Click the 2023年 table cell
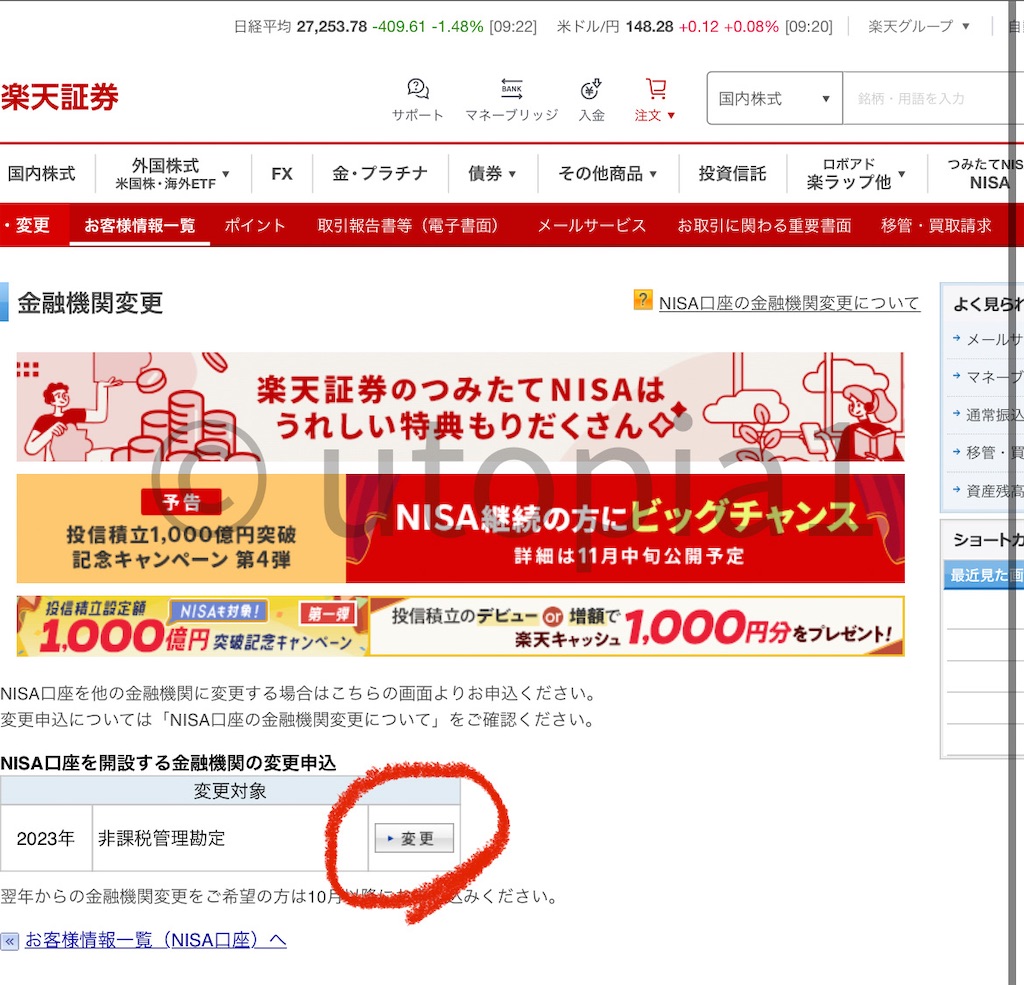This screenshot has height=985, width=1024. [x=46, y=838]
